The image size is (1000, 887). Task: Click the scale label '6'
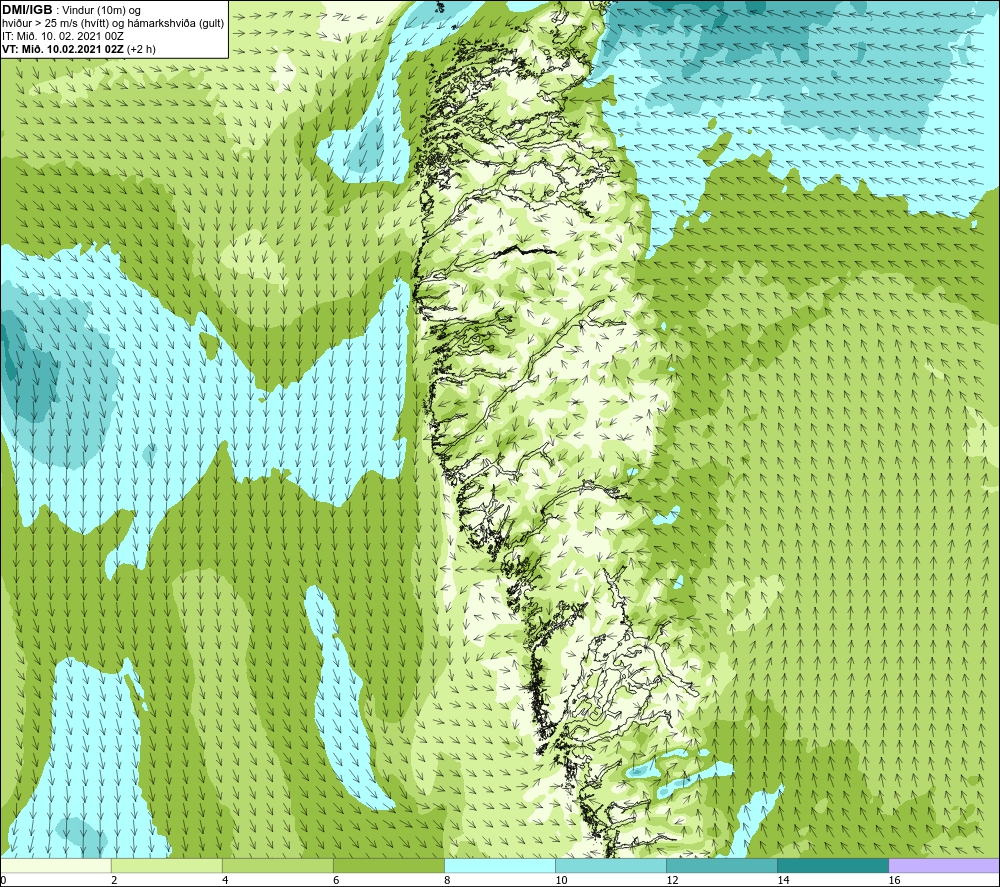[x=336, y=881]
